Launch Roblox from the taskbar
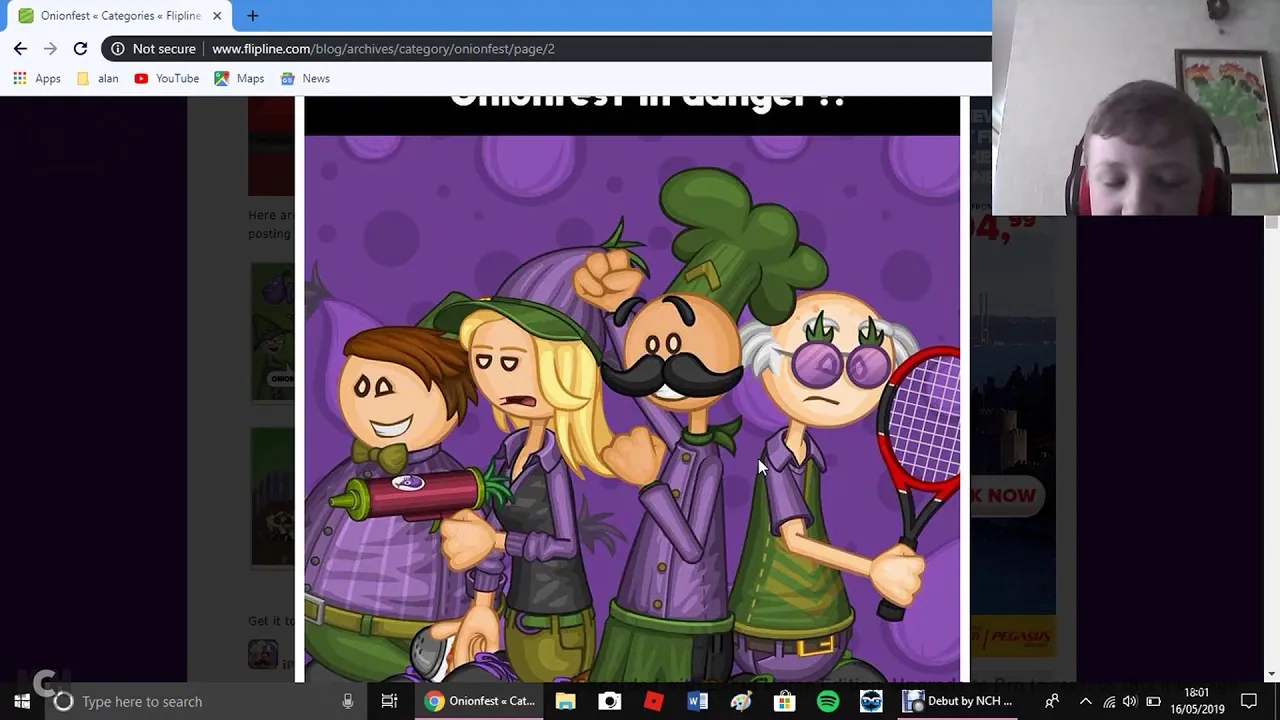Viewport: 1280px width, 720px height. (653, 701)
